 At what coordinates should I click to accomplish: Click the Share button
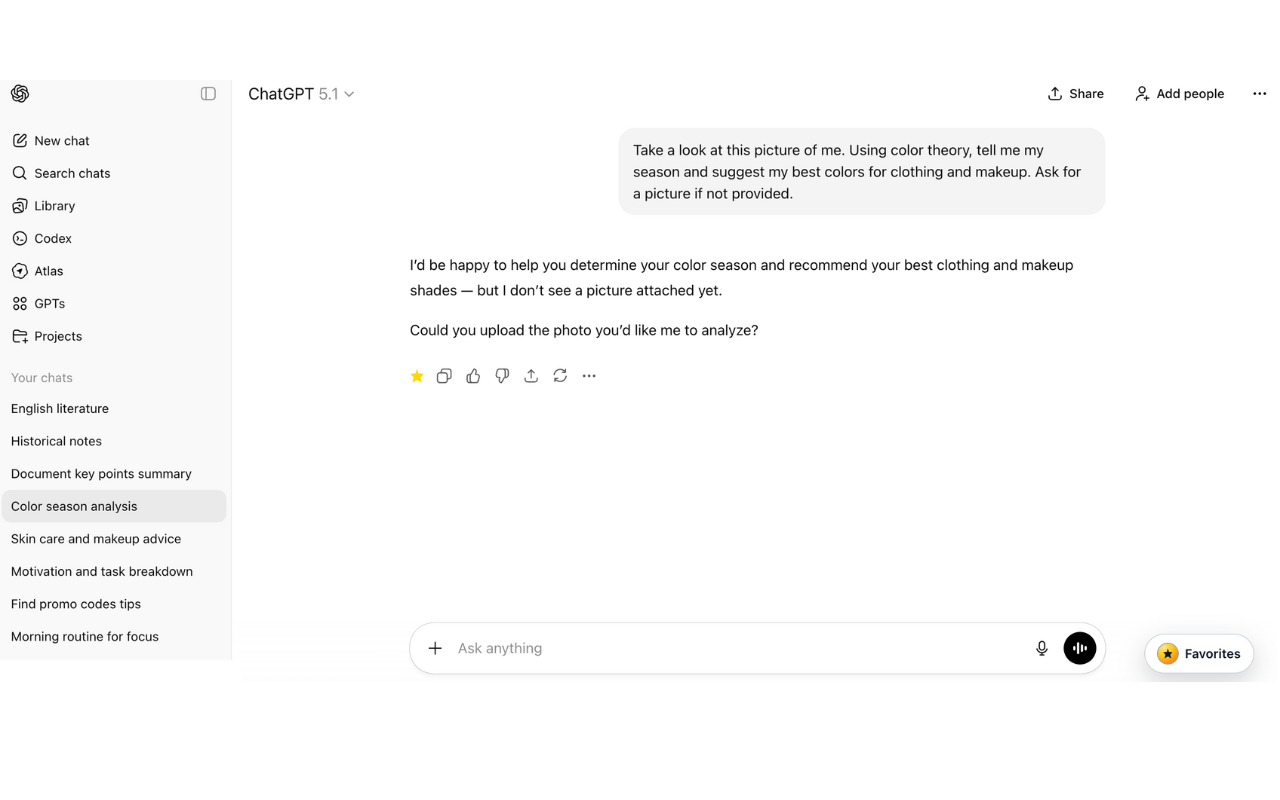tap(1075, 93)
